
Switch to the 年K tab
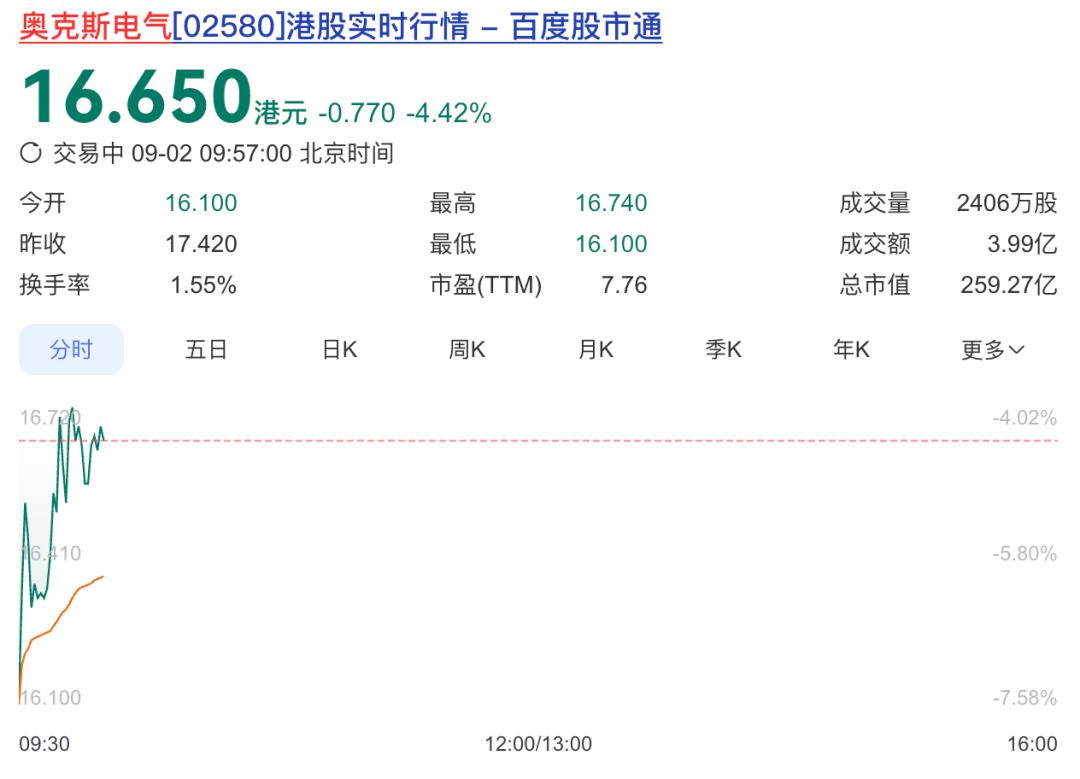tap(851, 349)
